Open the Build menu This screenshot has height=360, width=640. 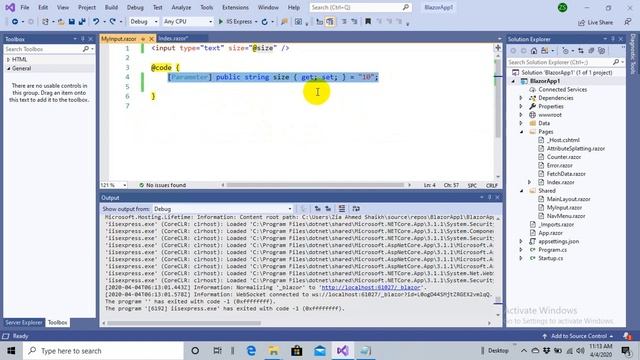[x=111, y=7]
